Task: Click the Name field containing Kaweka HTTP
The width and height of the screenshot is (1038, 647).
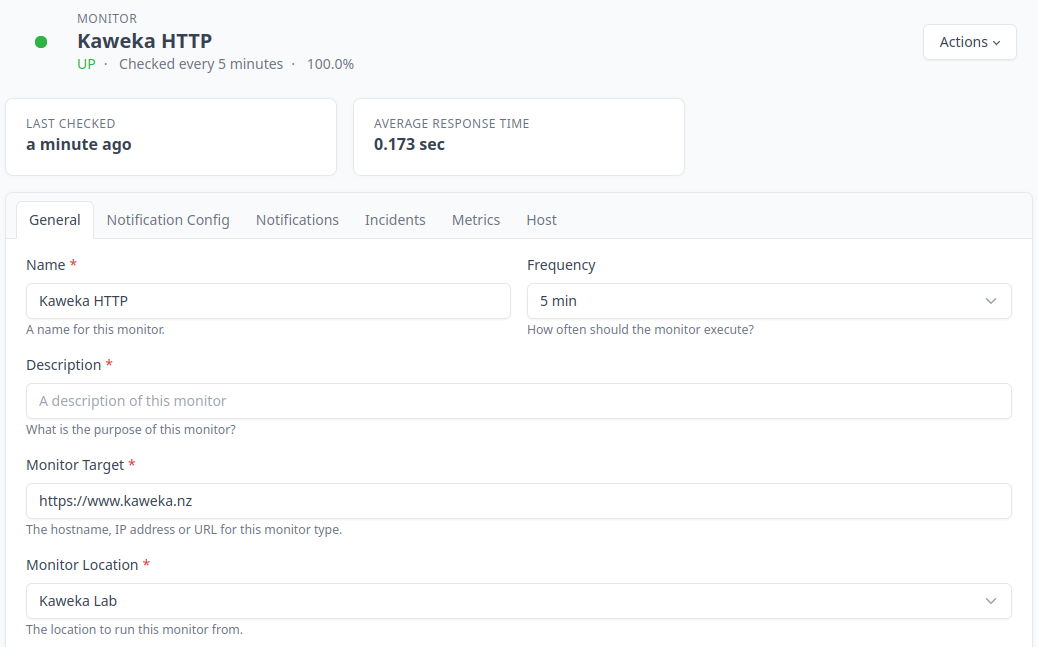Action: pos(268,301)
